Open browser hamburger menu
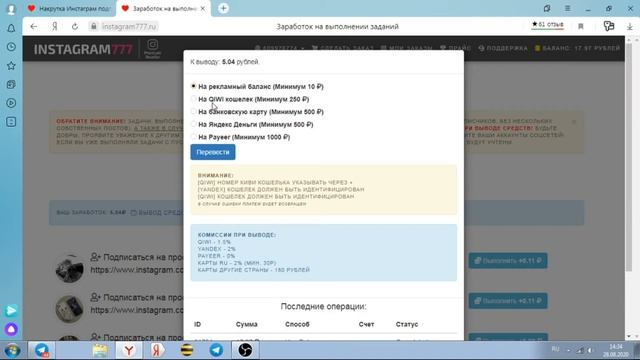This screenshot has height=360, width=640. pos(567,8)
